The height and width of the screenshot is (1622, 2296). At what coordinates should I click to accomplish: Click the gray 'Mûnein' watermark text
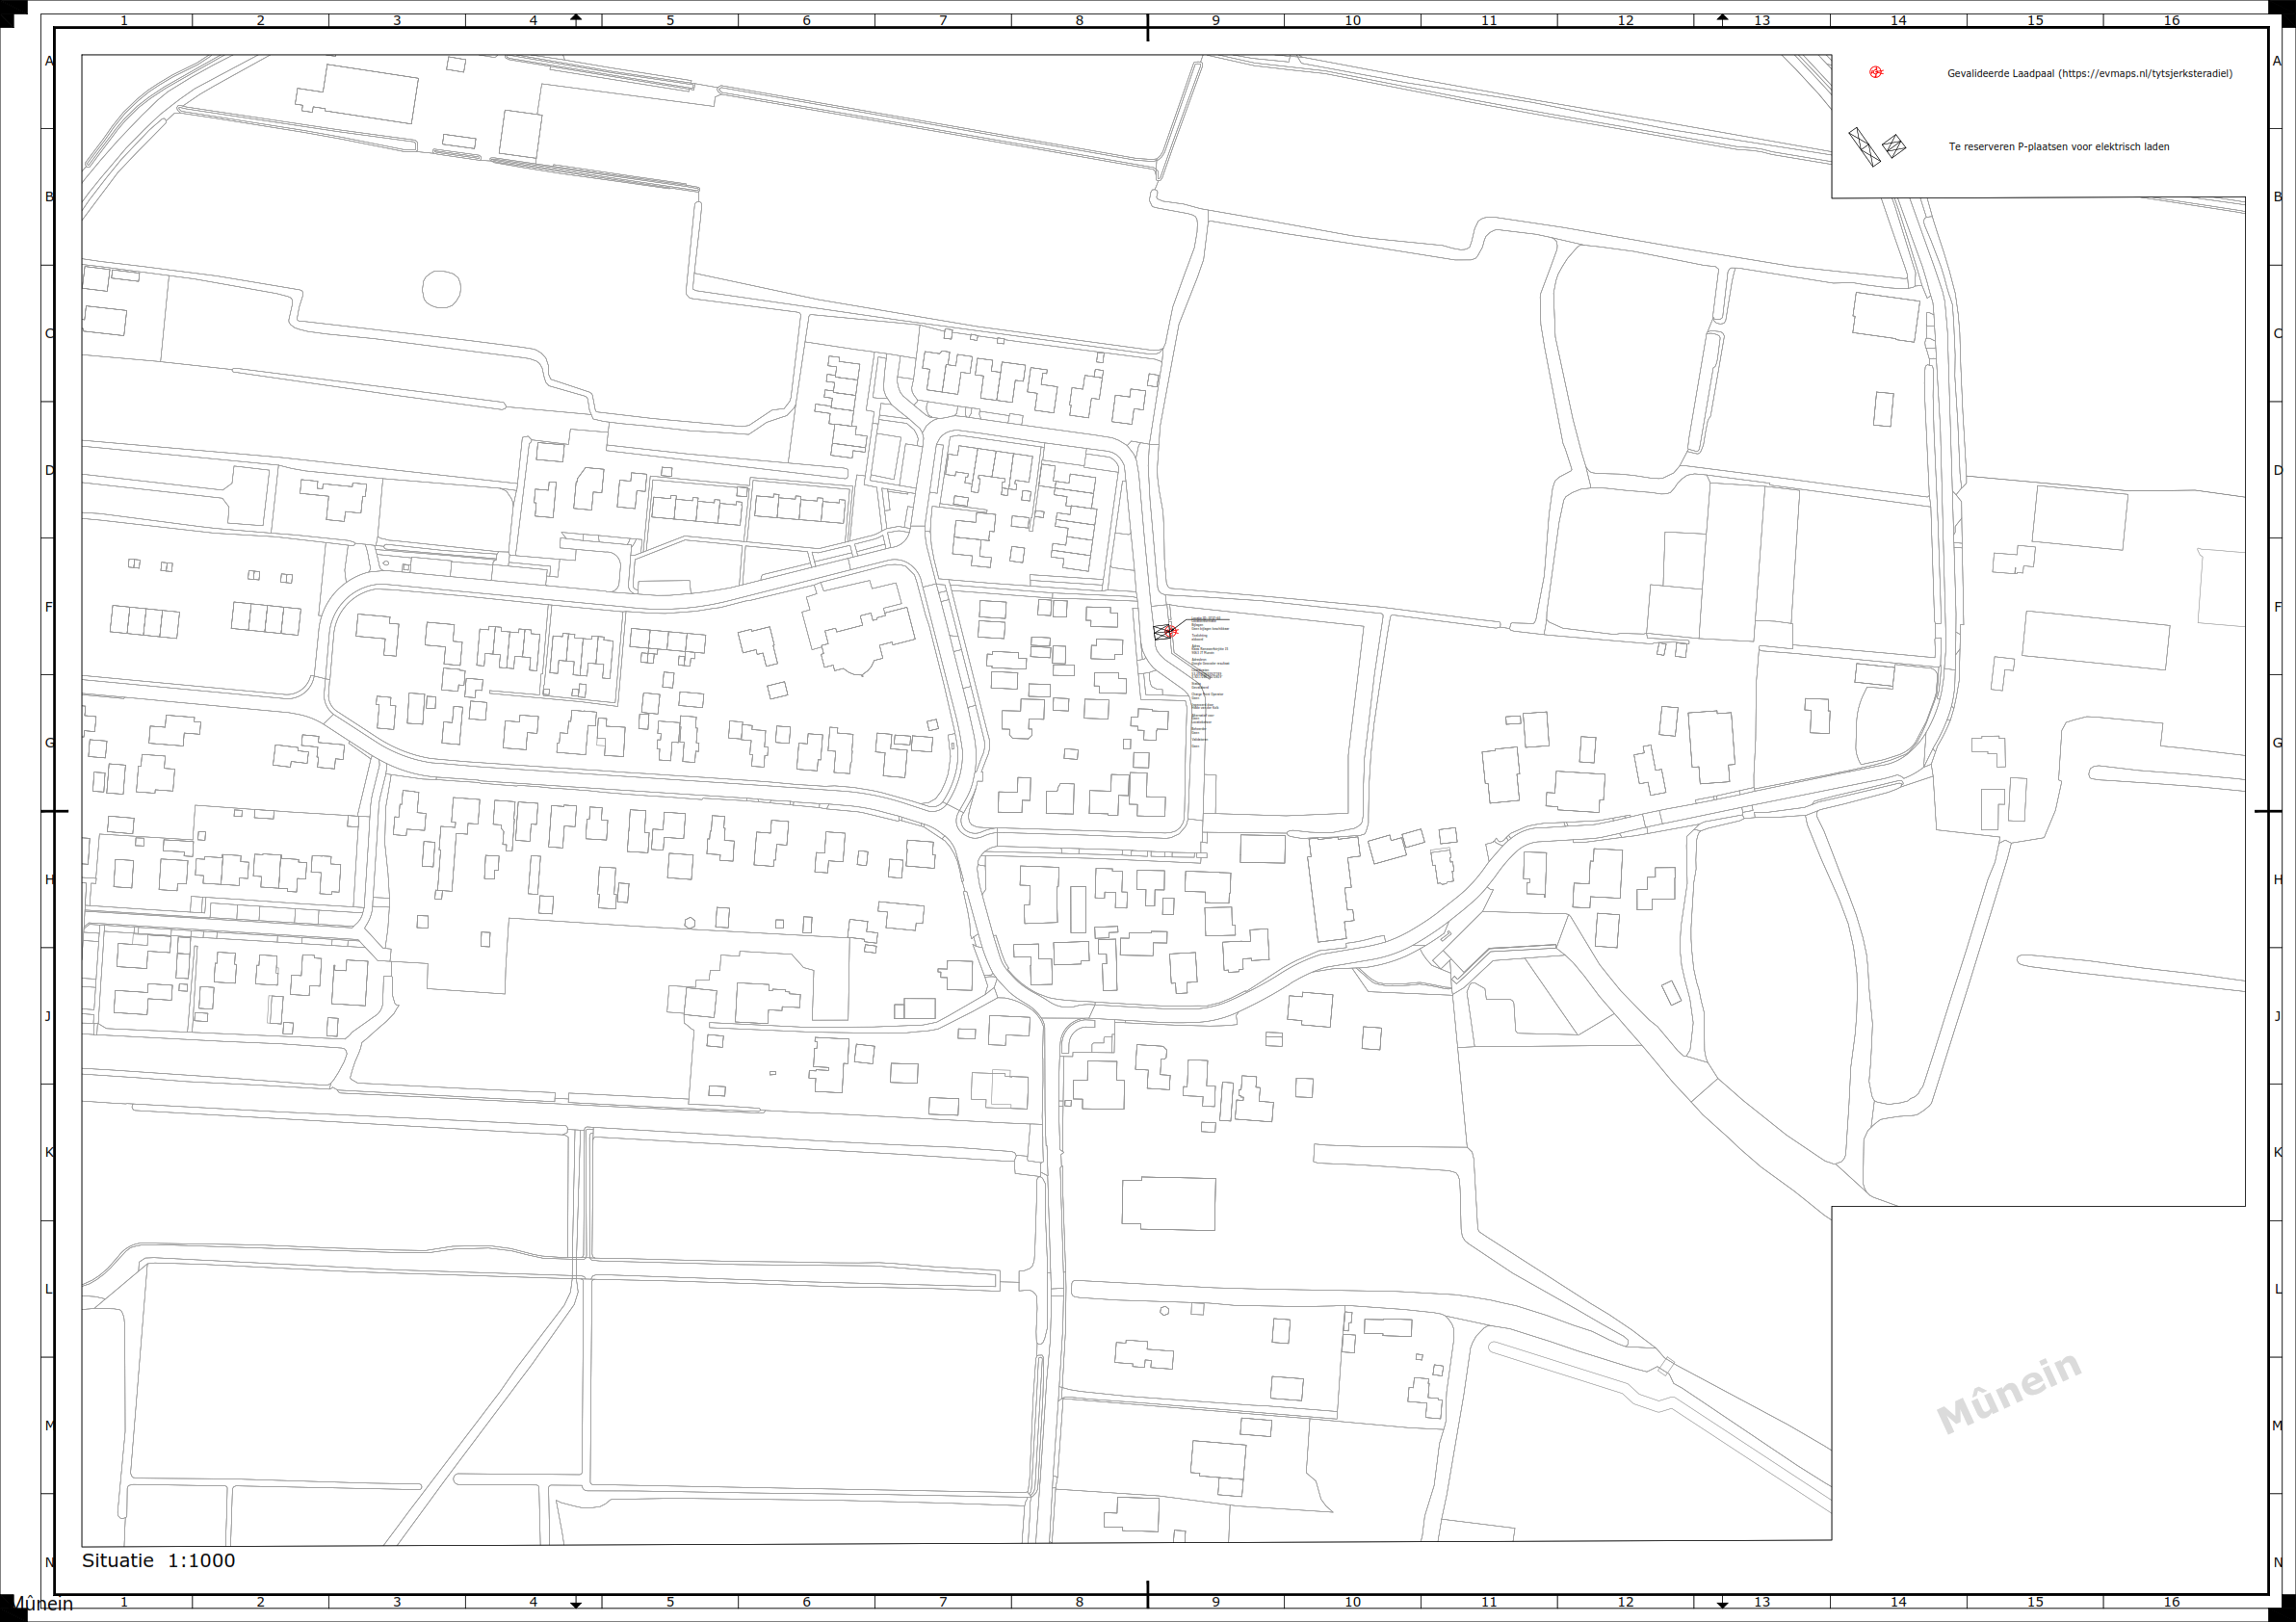[2008, 1392]
